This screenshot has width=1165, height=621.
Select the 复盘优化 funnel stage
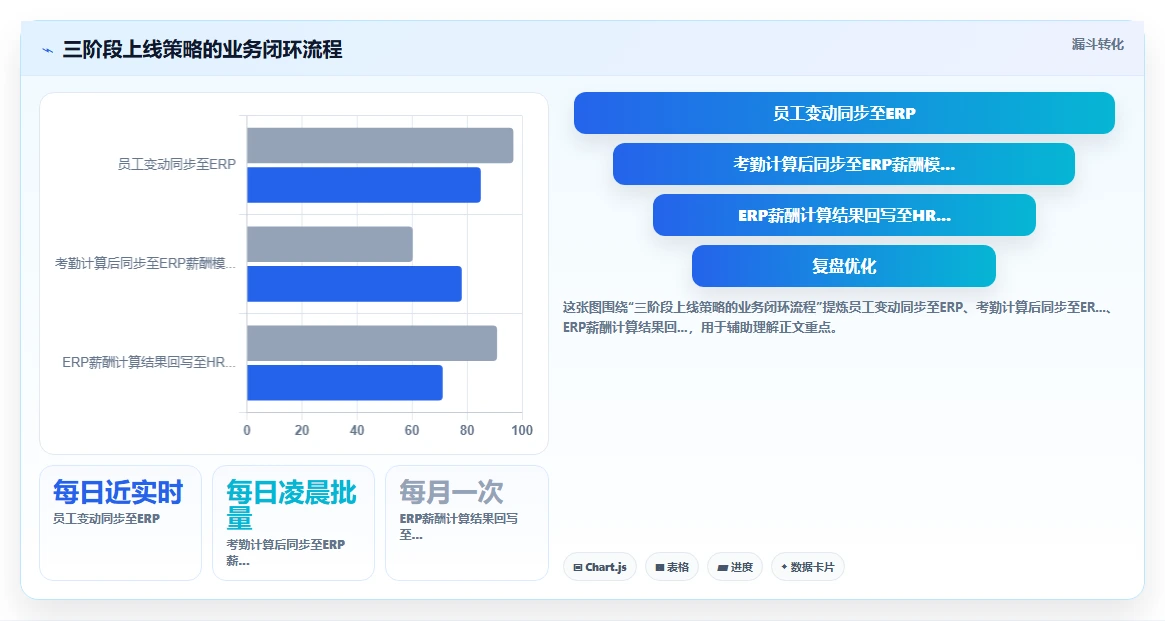[844, 266]
